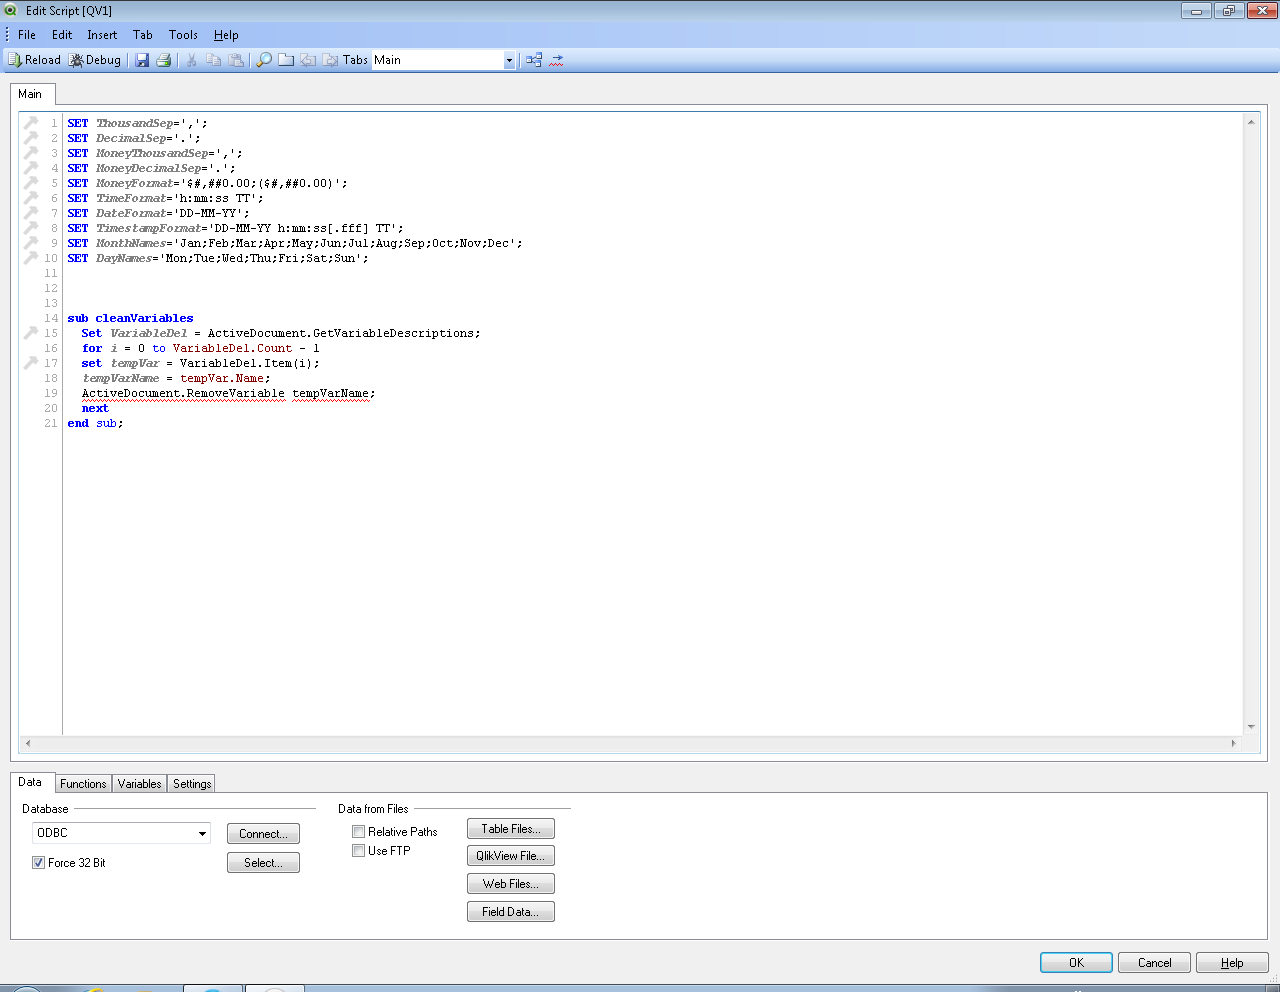This screenshot has height=992, width=1280.
Task: Add a new script tab icon
Action: (286, 60)
